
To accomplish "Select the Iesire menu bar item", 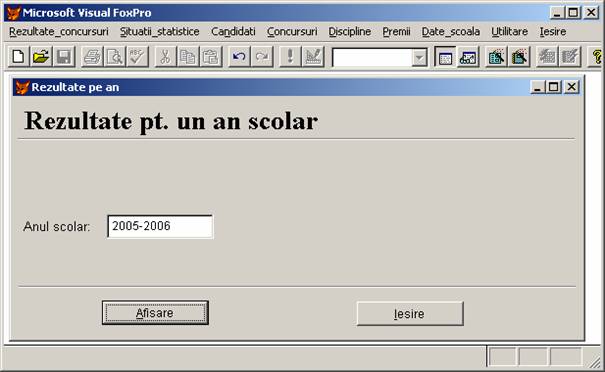I will (x=553, y=32).
